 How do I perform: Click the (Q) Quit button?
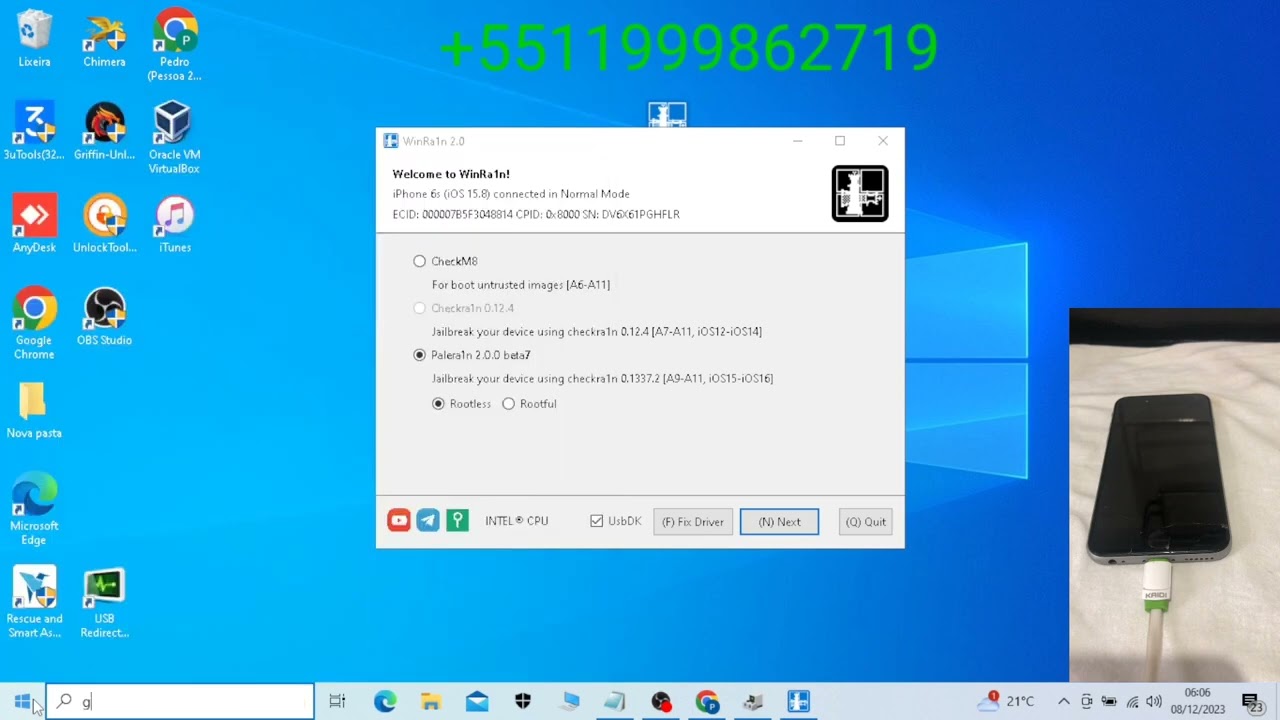click(x=866, y=522)
